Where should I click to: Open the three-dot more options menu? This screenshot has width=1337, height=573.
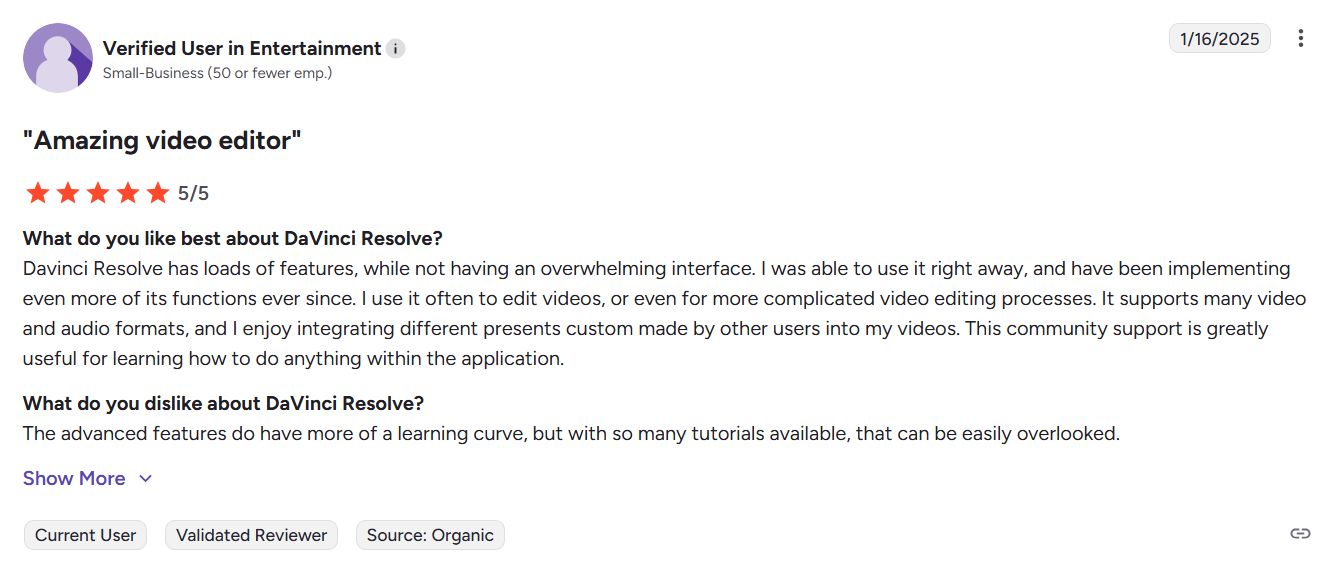1300,39
